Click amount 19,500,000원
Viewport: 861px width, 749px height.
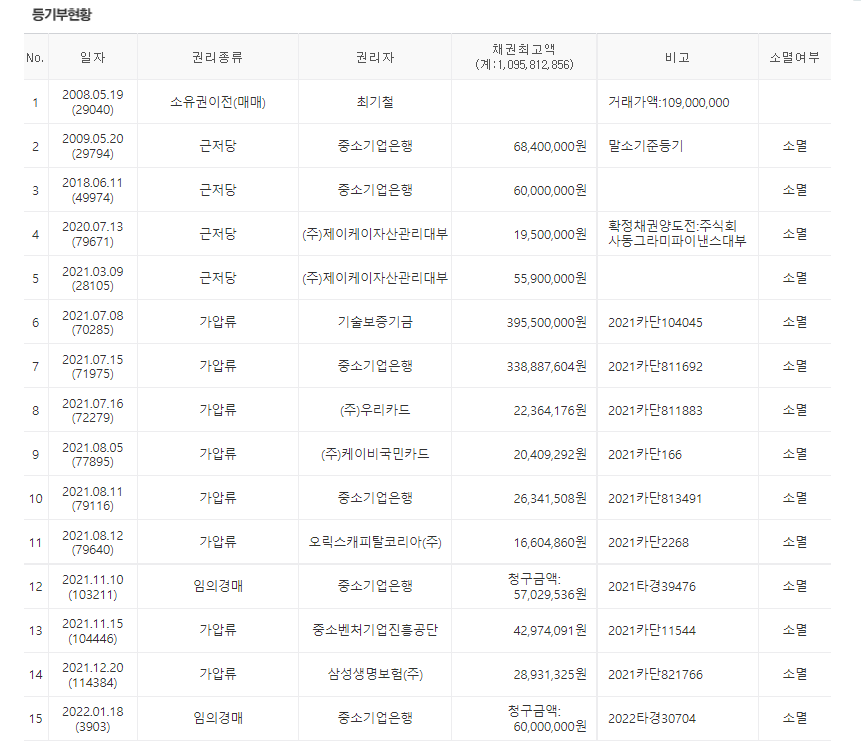[550, 234]
